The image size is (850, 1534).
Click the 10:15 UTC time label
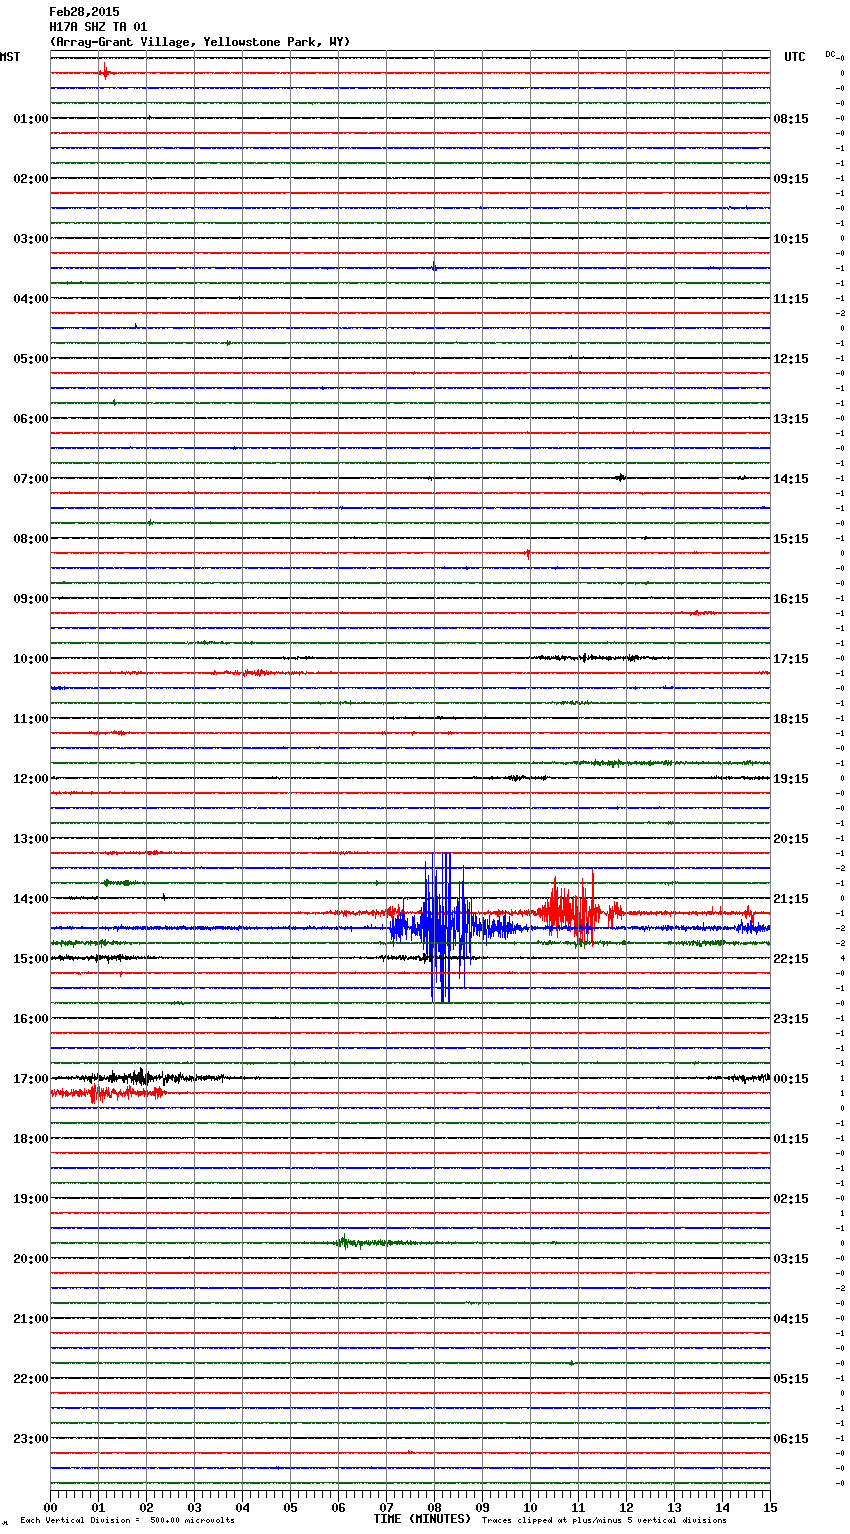[x=791, y=239]
